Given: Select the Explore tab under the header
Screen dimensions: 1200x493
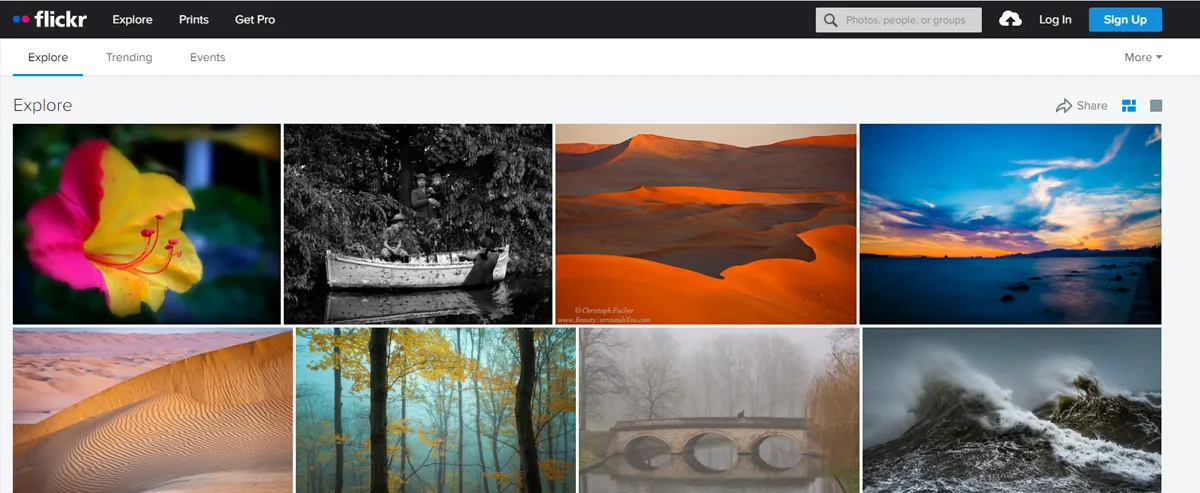Looking at the screenshot, I should click(x=48, y=57).
